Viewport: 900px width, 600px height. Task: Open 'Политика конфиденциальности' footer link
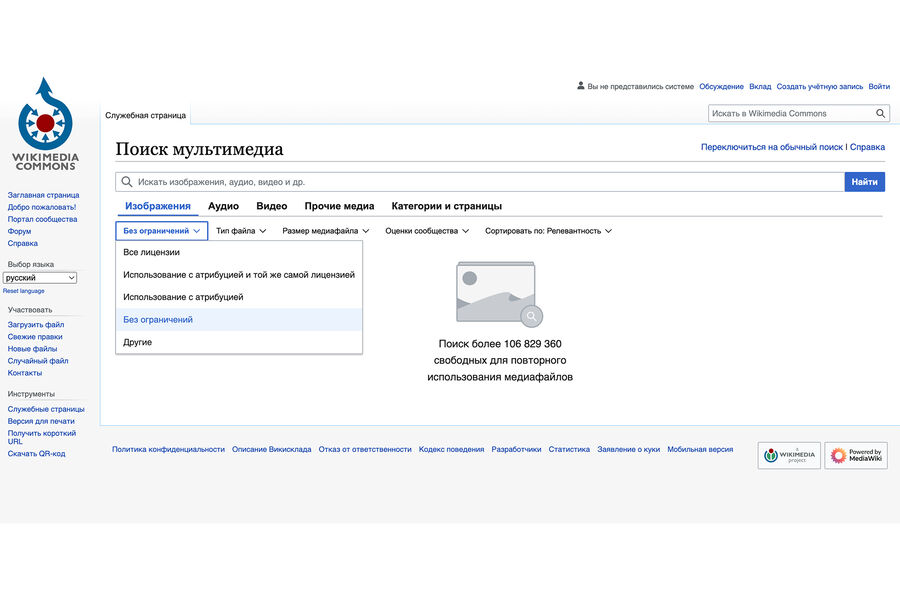tap(168, 450)
